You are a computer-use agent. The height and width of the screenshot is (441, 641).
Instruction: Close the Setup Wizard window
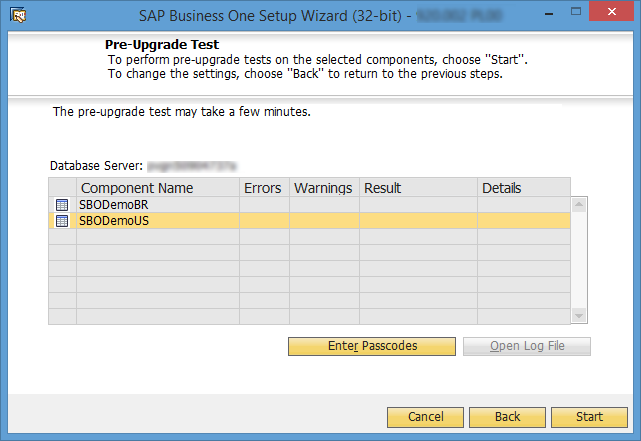pos(612,11)
